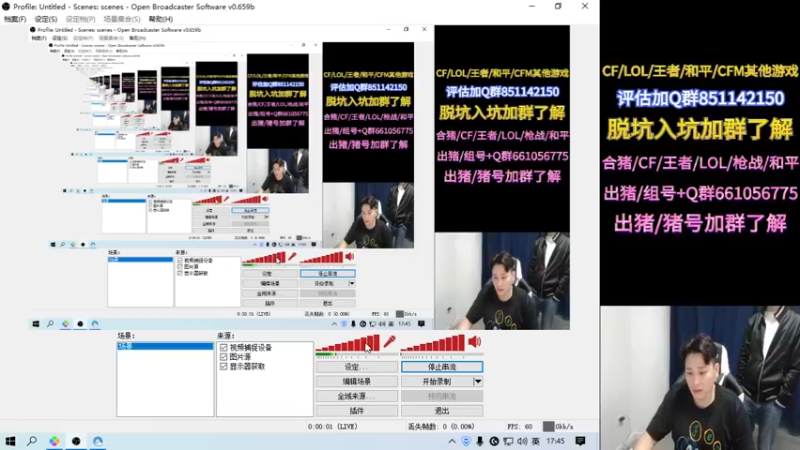This screenshot has height=450, width=800.
Task: Click the 来源: list label
Action: [x=226, y=336]
